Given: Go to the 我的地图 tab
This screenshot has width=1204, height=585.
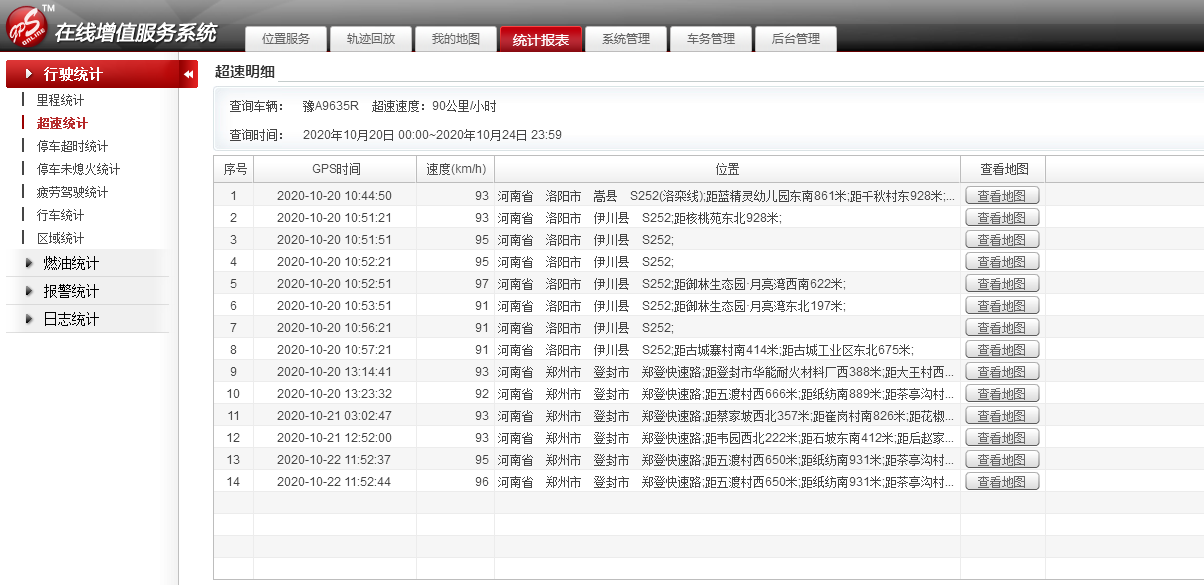Looking at the screenshot, I should [455, 39].
